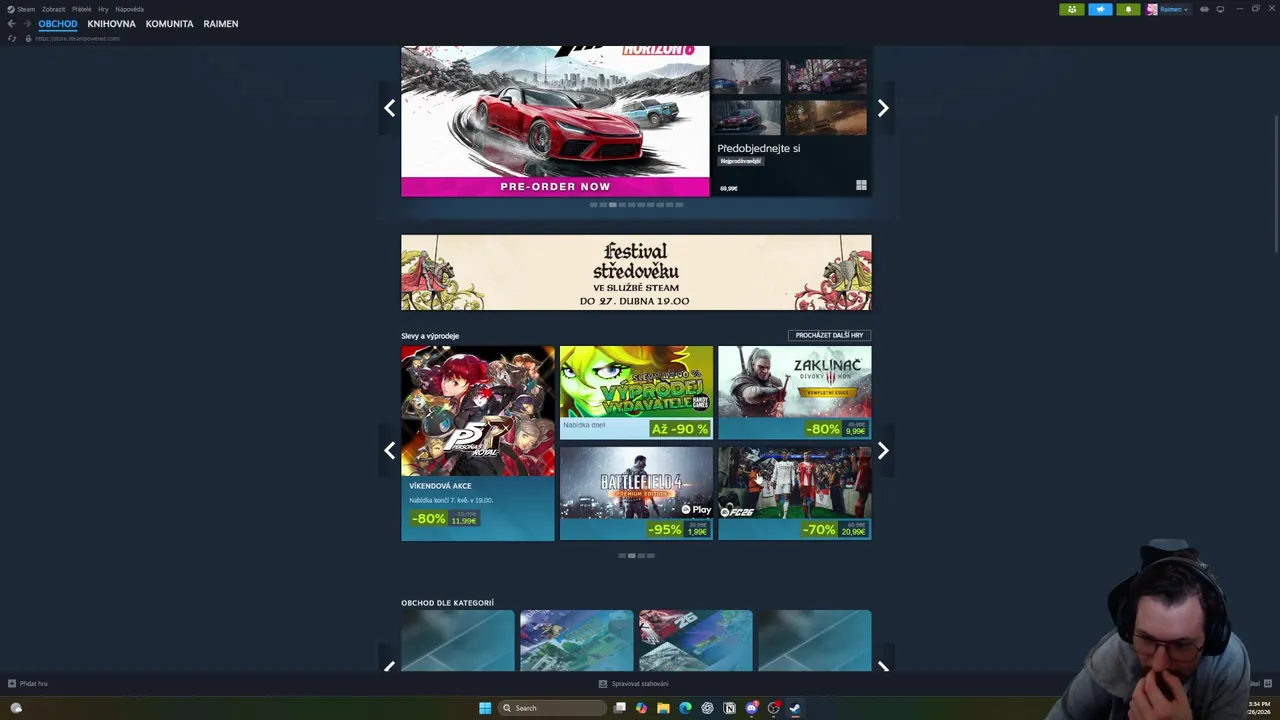Enter Big Picture mode via the monitor icon

[x=1220, y=9]
